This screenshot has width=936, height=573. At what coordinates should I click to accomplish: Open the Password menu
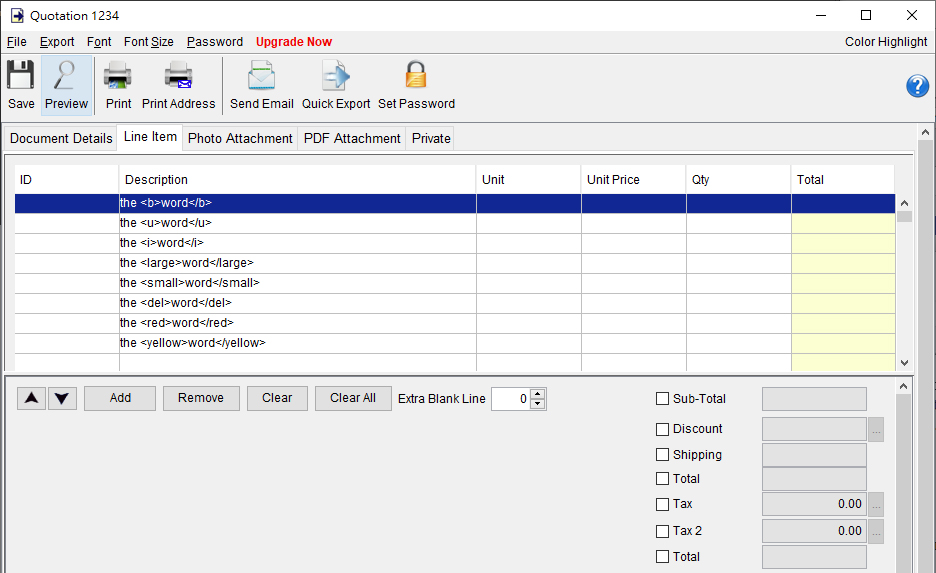215,42
